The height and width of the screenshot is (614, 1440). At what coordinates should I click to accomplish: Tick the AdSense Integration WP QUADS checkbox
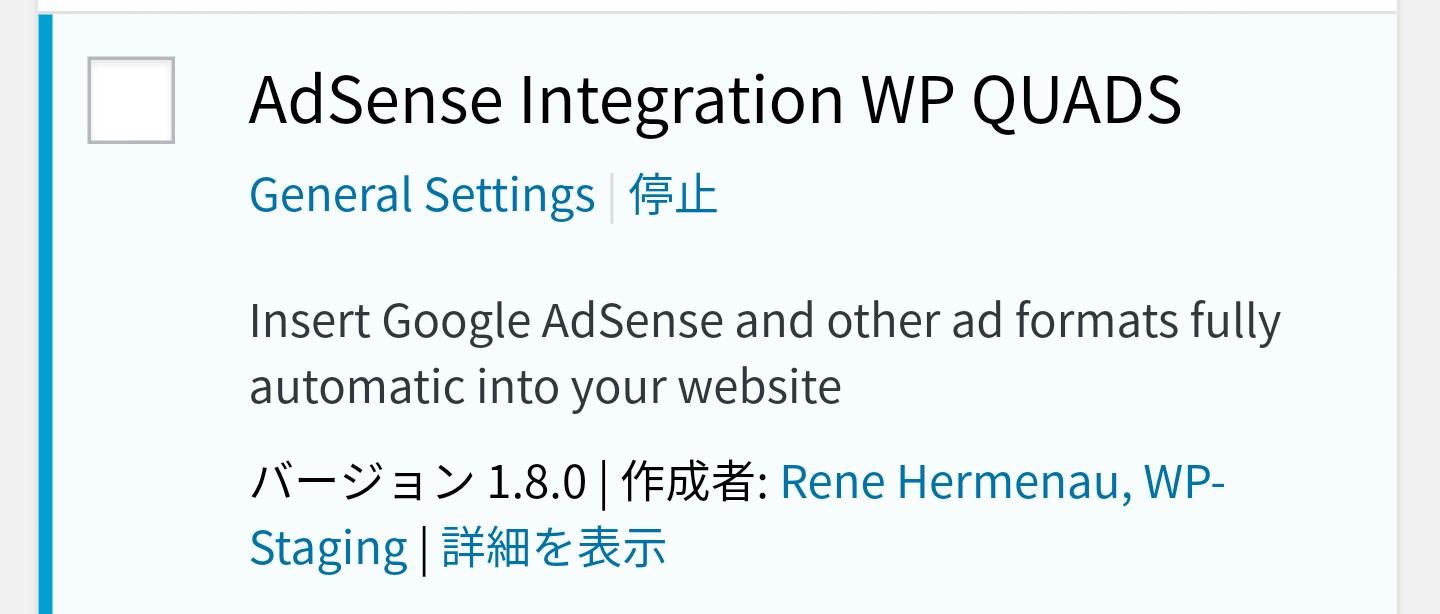(x=131, y=100)
